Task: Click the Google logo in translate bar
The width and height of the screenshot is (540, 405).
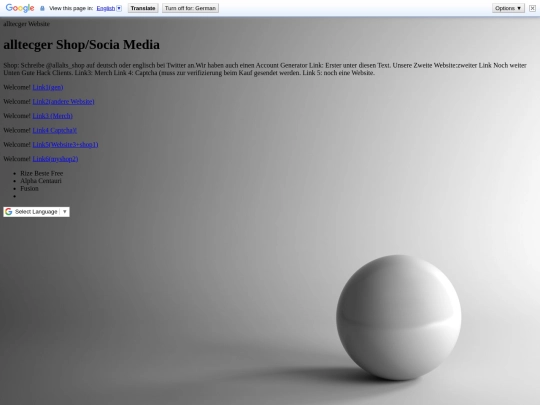Action: 20,8
